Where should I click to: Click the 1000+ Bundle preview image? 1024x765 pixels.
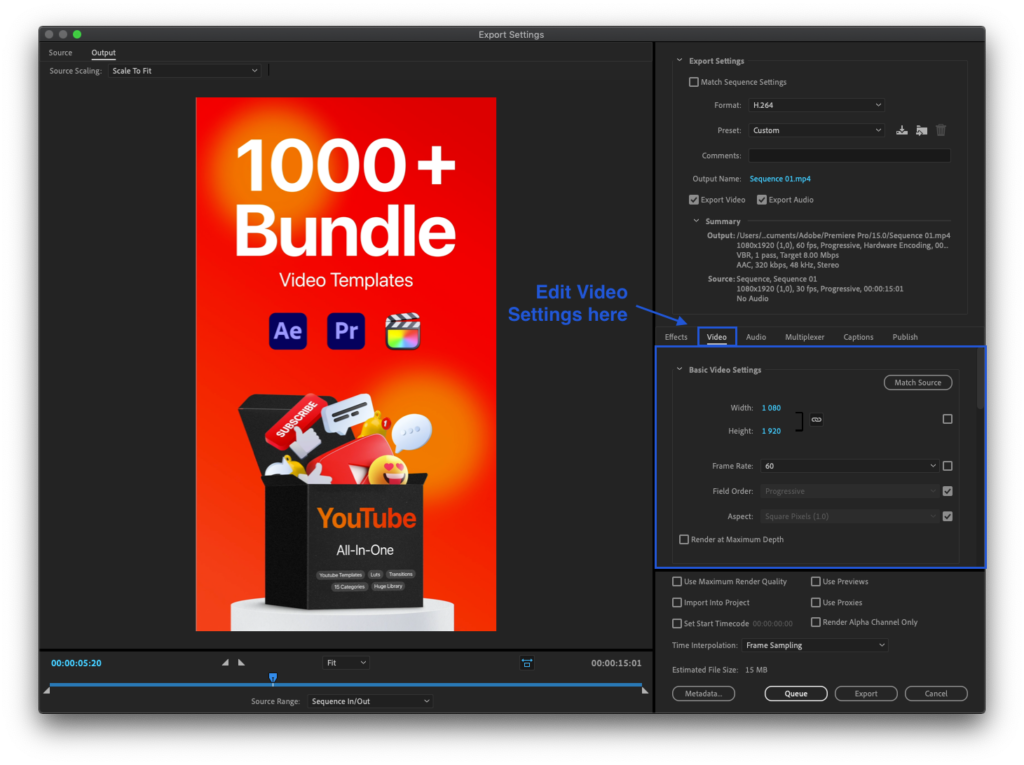(346, 364)
